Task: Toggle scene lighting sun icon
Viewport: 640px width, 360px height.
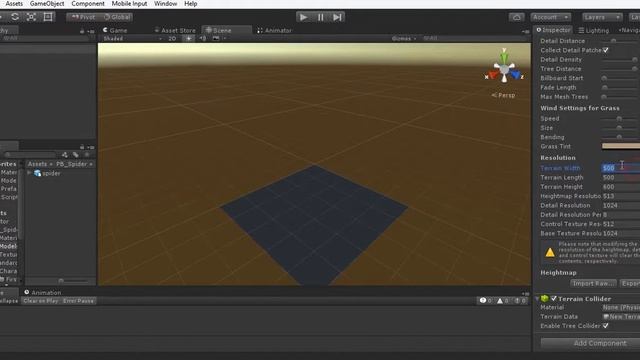Action: pos(189,38)
